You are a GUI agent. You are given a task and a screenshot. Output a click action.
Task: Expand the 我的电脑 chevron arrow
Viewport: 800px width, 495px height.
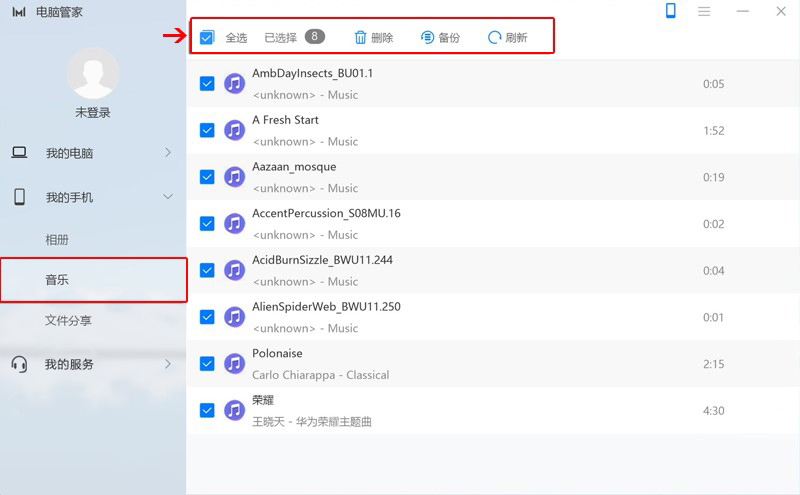[168, 153]
